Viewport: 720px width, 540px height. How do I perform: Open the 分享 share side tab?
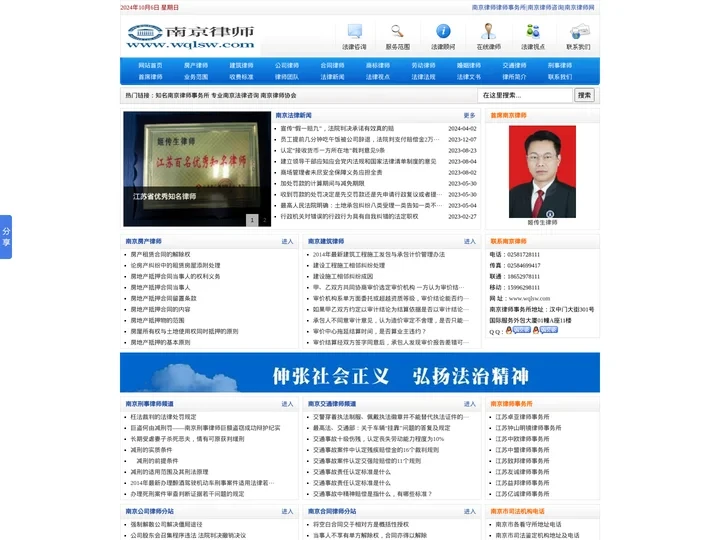[6, 237]
